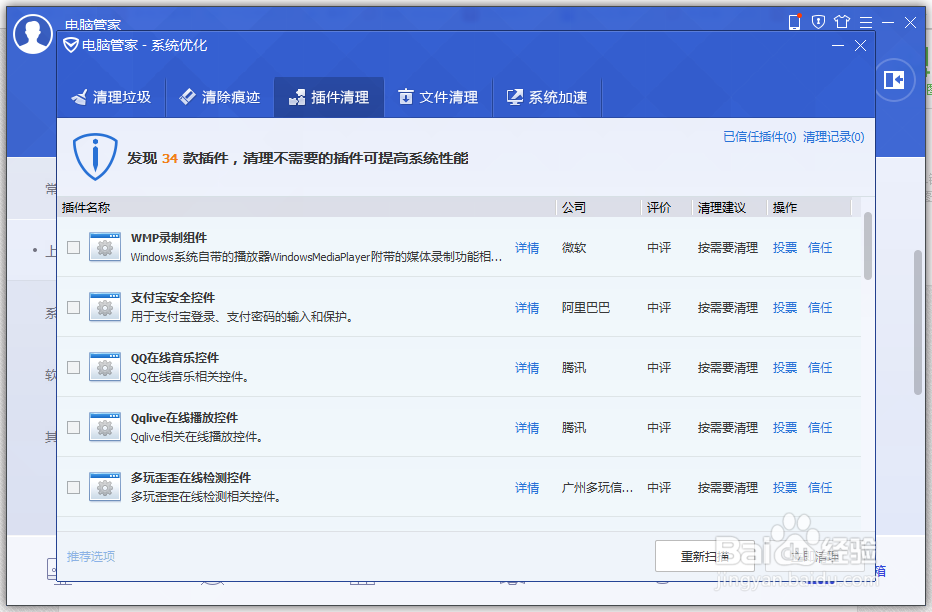Image resolution: width=932 pixels, height=612 pixels.
Task: View 详情 of QQ在线音乐控件
Action: click(x=527, y=368)
